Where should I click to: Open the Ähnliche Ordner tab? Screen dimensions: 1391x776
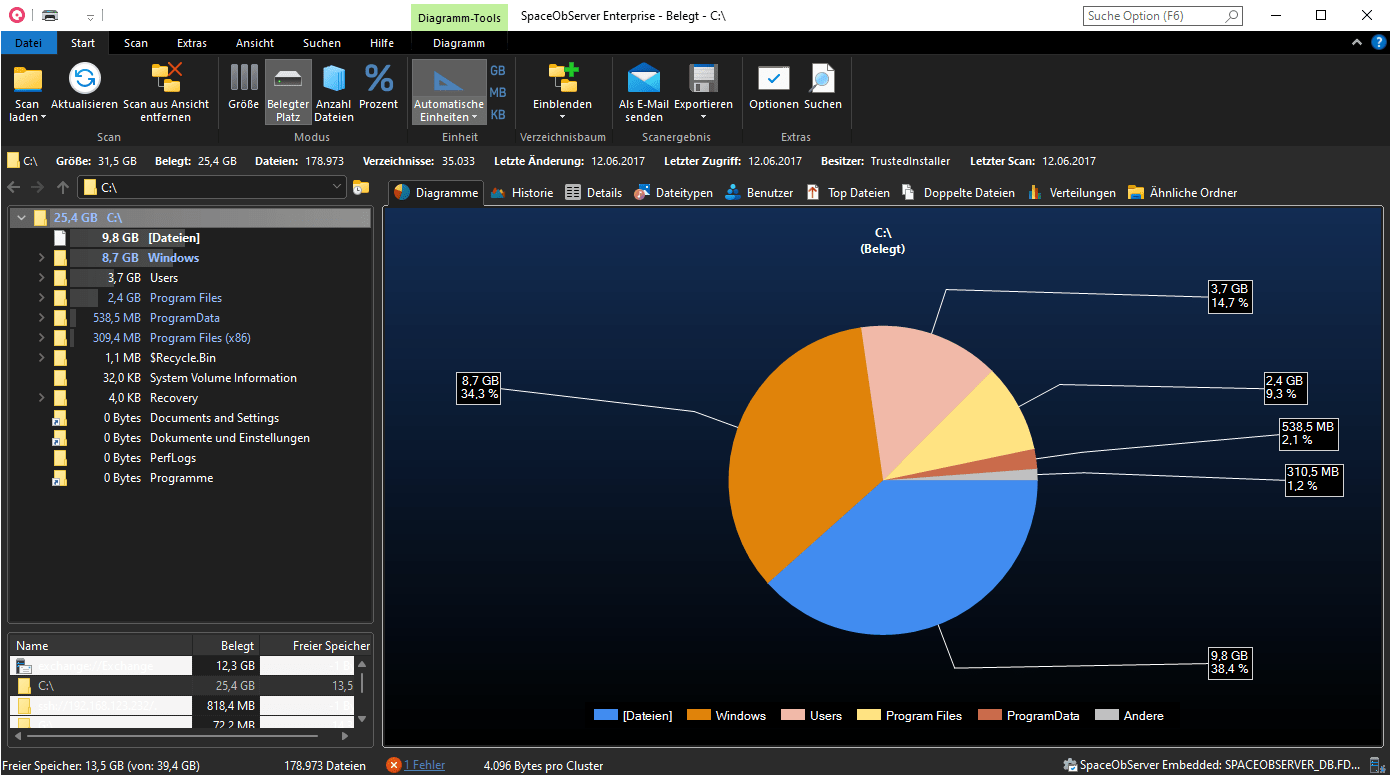(x=1183, y=193)
